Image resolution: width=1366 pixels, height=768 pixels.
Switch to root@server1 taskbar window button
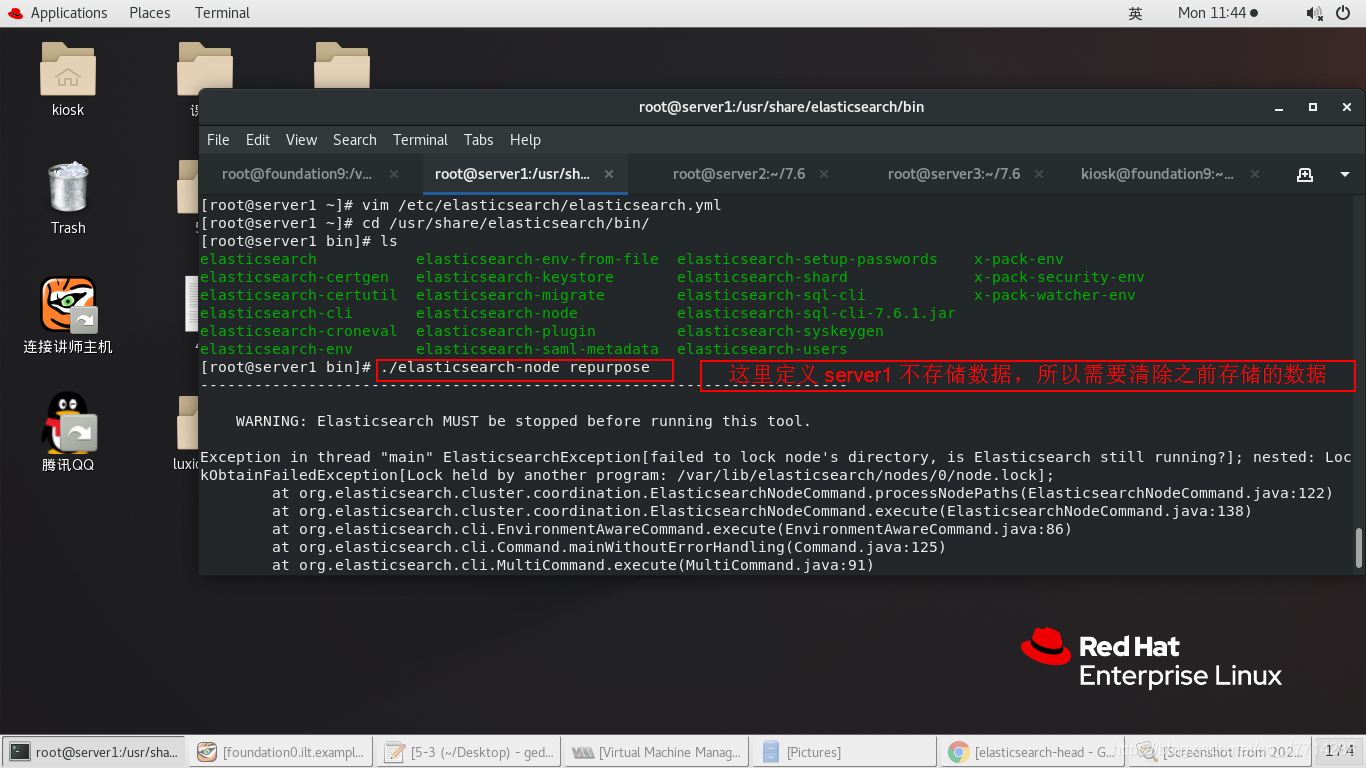pos(95,752)
